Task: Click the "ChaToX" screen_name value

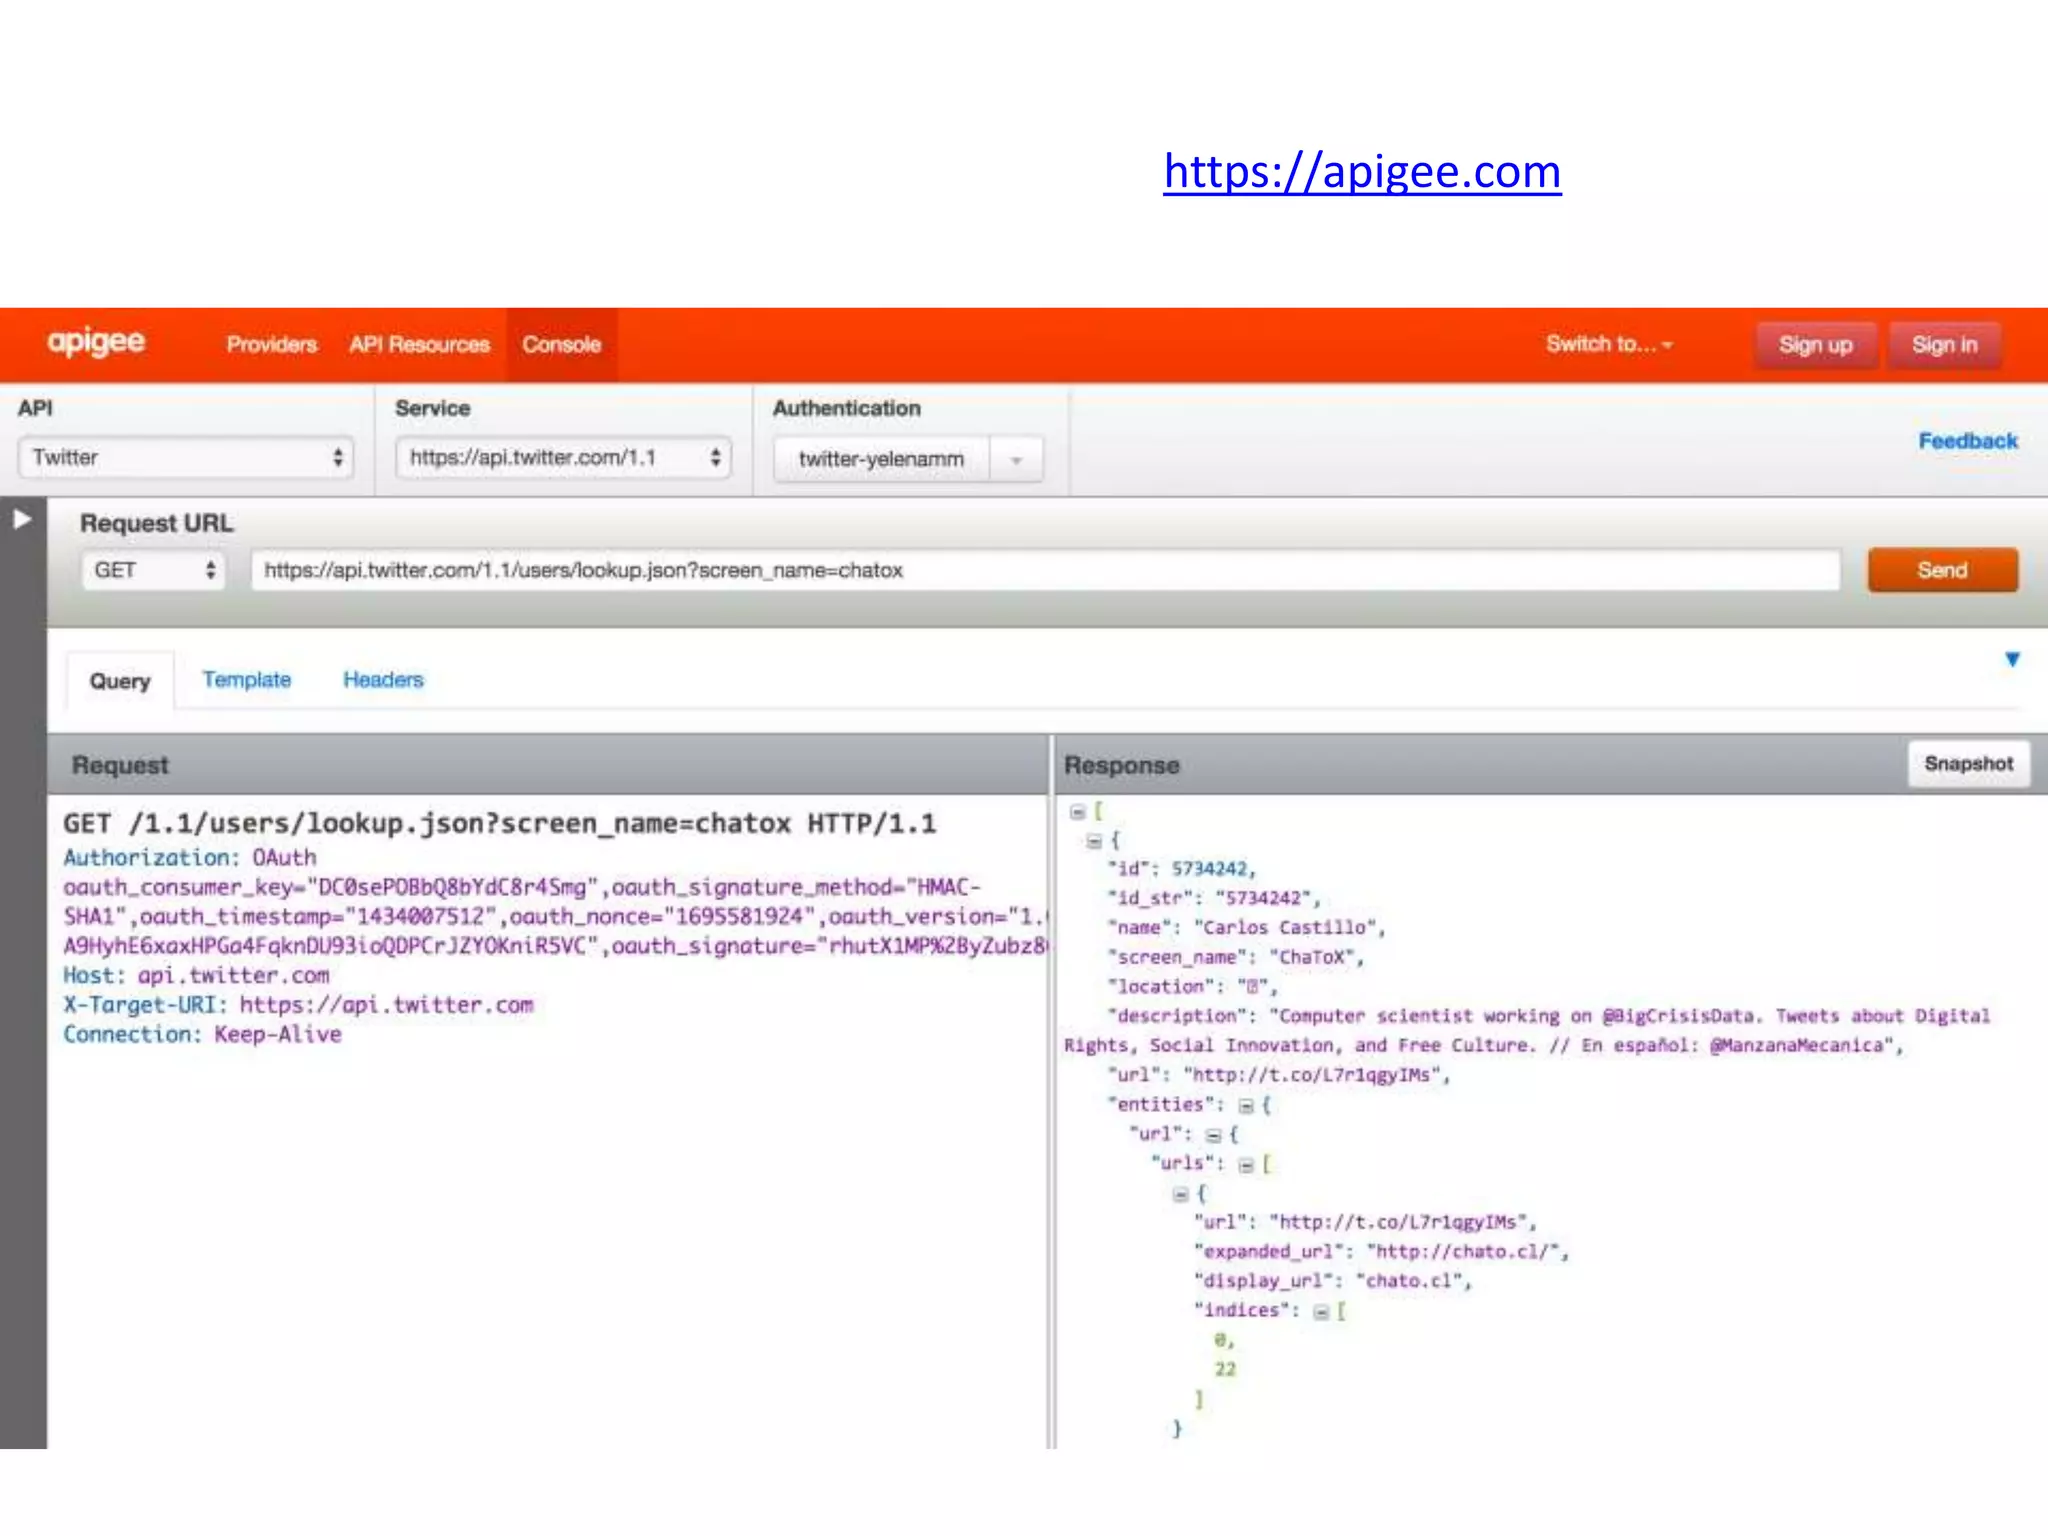Action: tap(1312, 957)
